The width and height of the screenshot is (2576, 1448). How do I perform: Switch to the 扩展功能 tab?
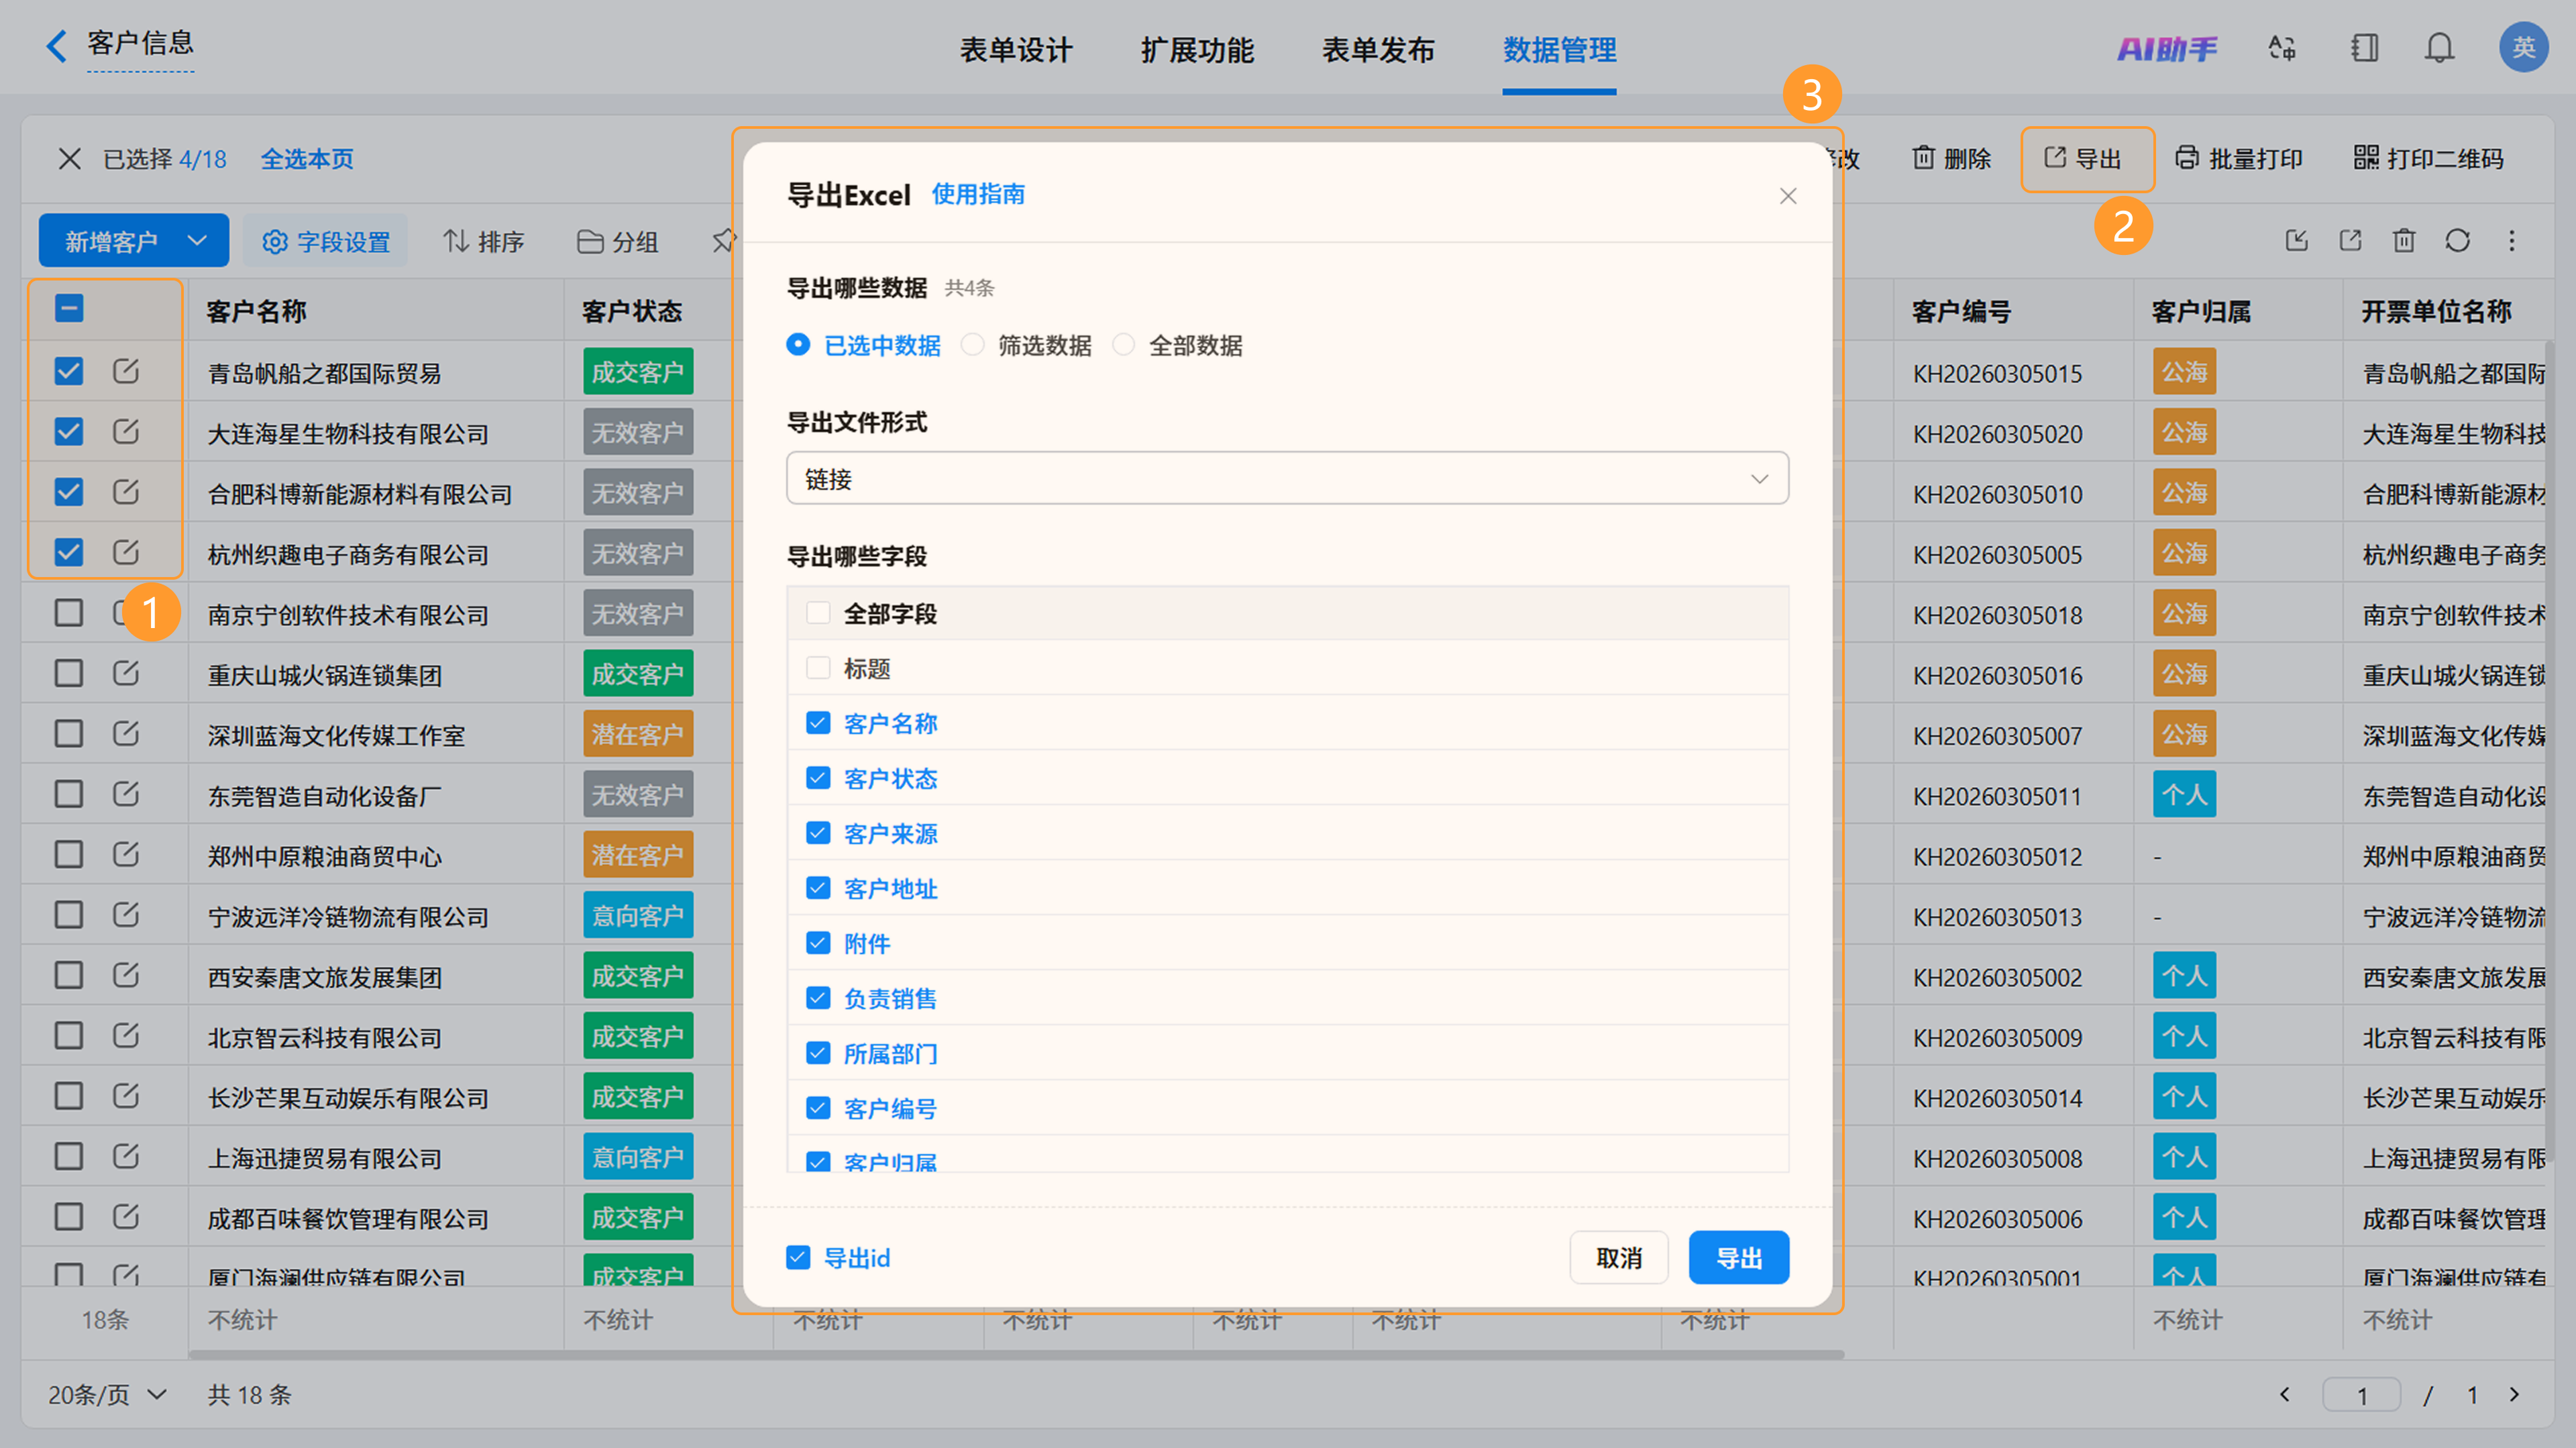point(1197,49)
